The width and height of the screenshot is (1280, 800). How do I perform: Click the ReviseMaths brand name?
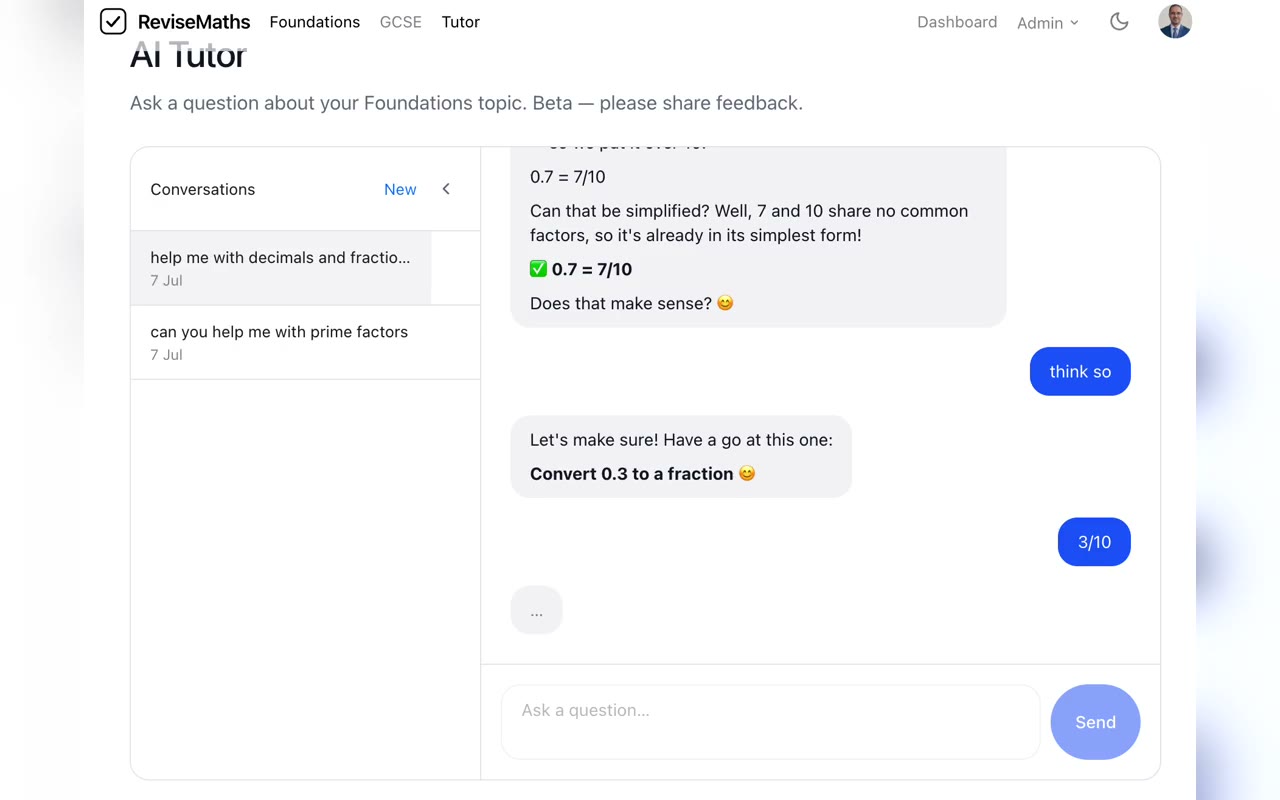194,22
